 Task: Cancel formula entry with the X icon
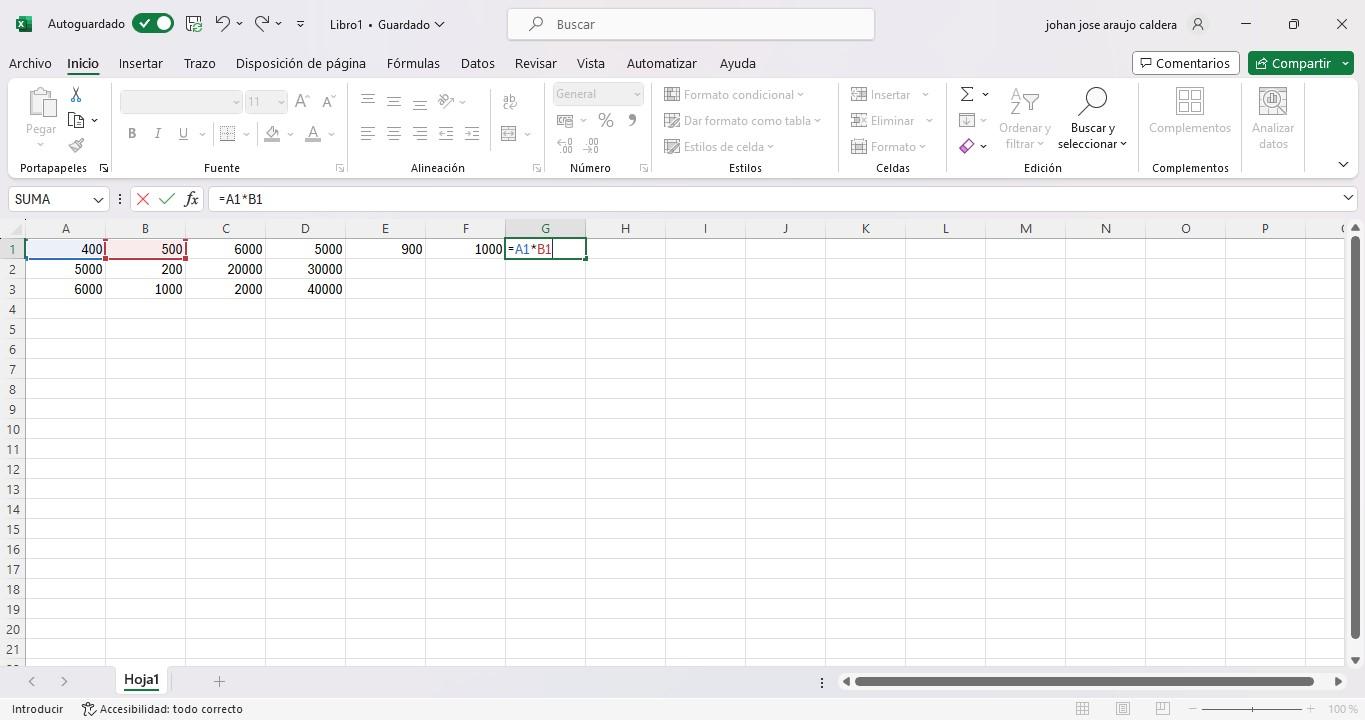(143, 199)
